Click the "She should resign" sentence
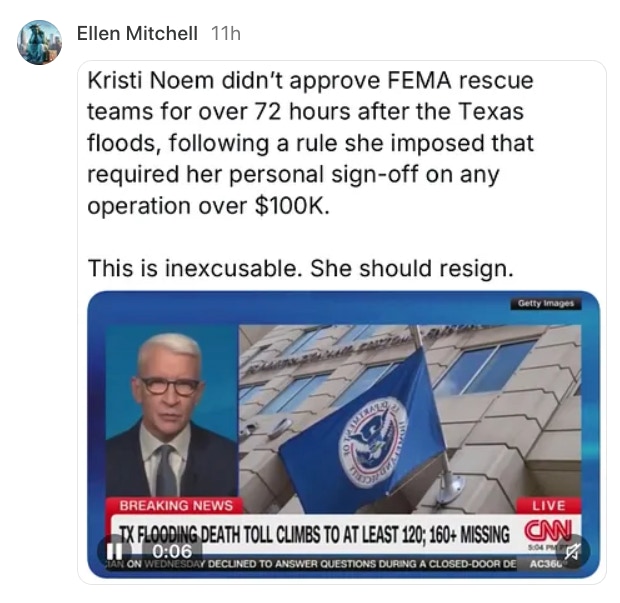This screenshot has height=603, width=620. [412, 268]
